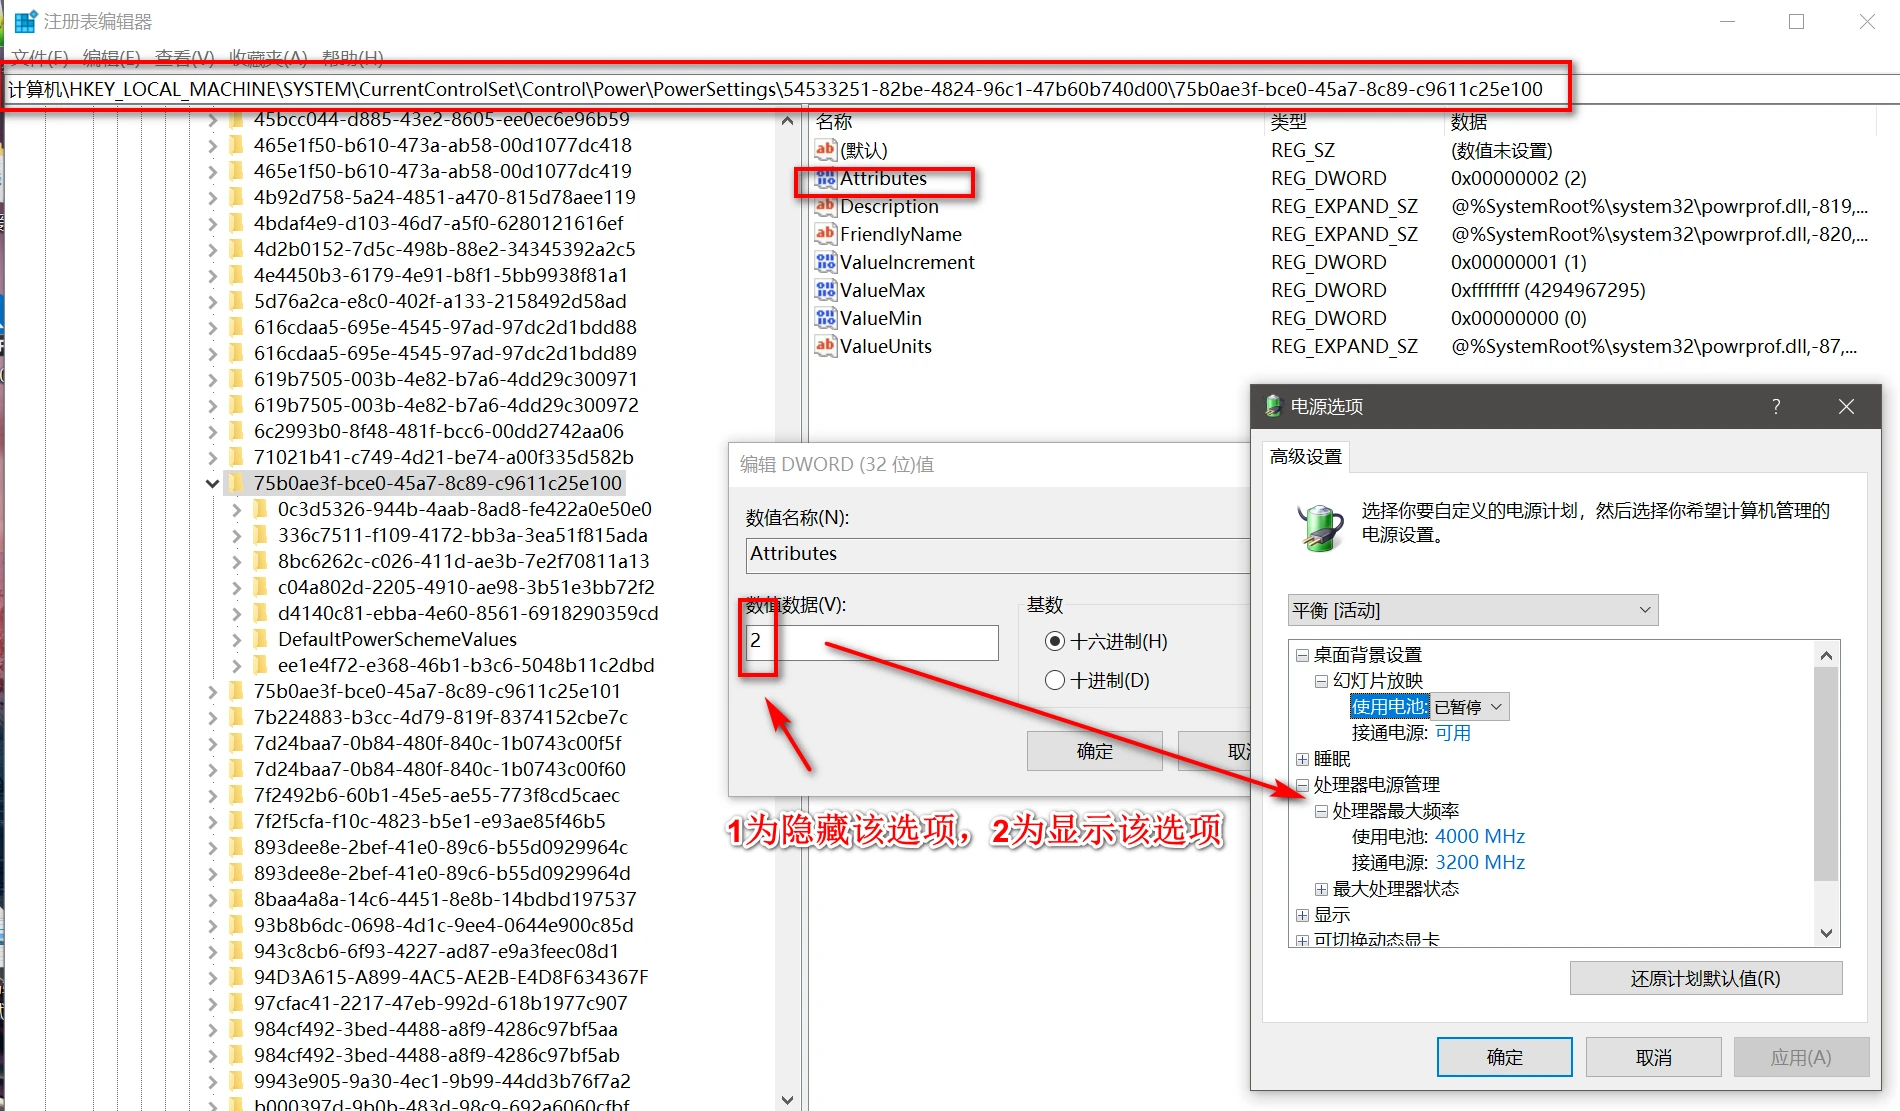Click 取消 in the 电源选项 dialog
The height and width of the screenshot is (1111, 1900).
pyautogui.click(x=1653, y=1057)
